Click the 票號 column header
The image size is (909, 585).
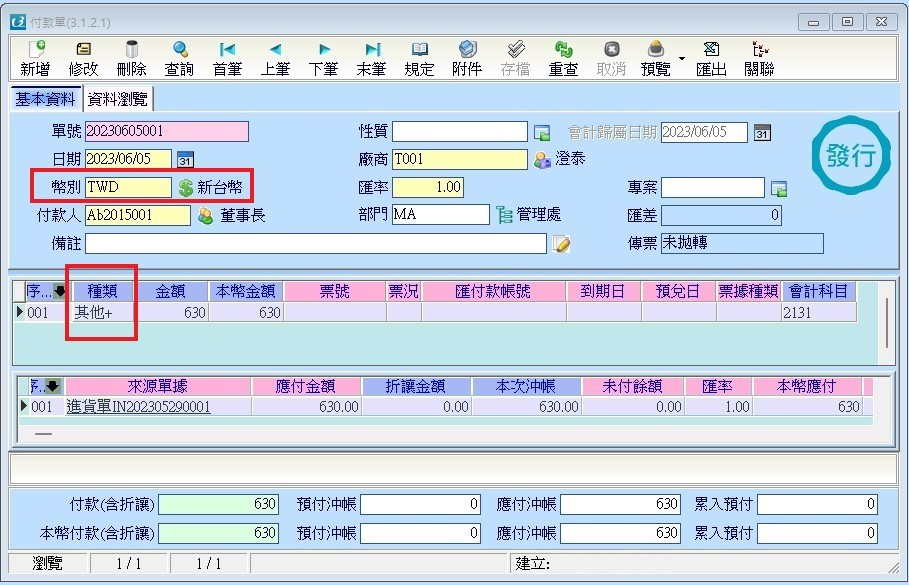(334, 291)
